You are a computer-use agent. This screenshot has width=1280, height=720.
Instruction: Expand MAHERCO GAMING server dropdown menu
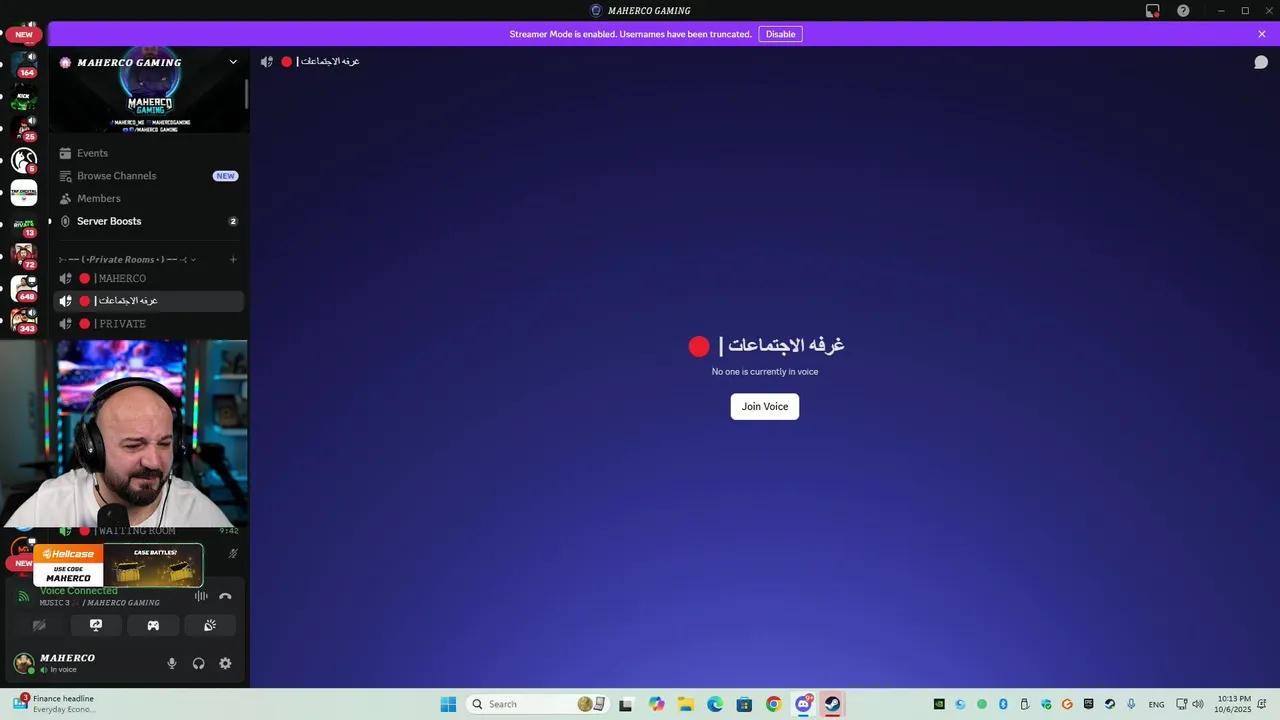coord(233,62)
